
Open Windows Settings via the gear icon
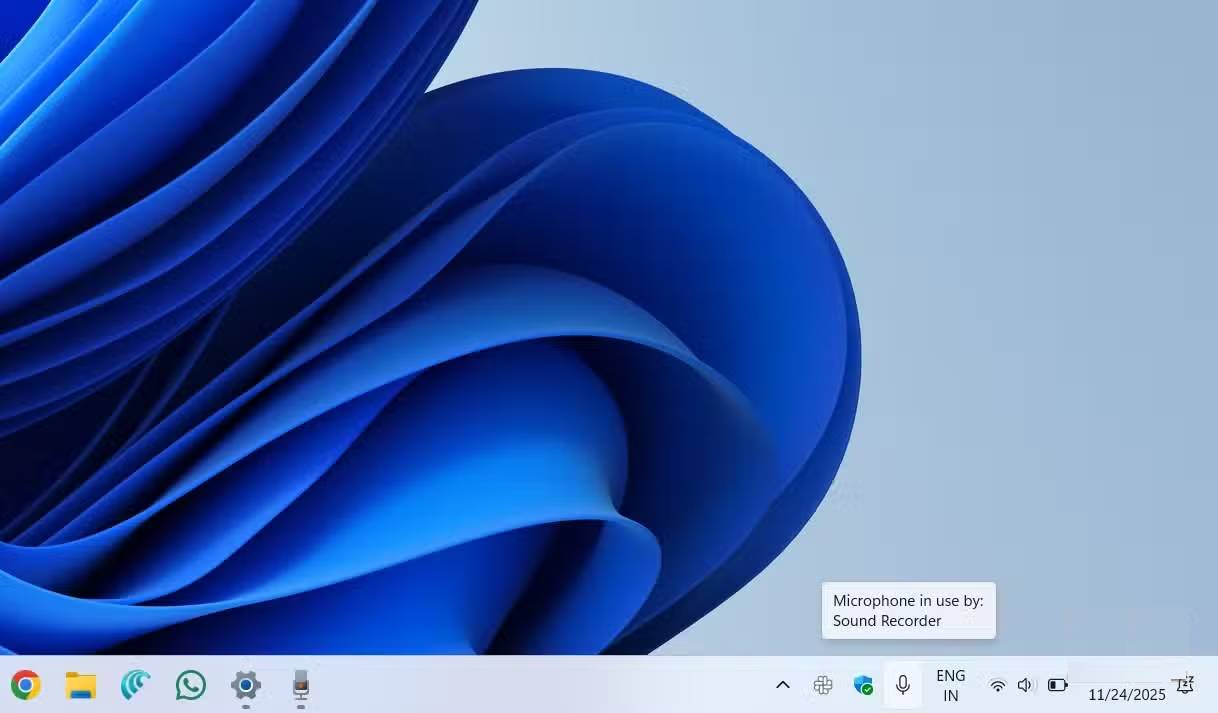245,686
